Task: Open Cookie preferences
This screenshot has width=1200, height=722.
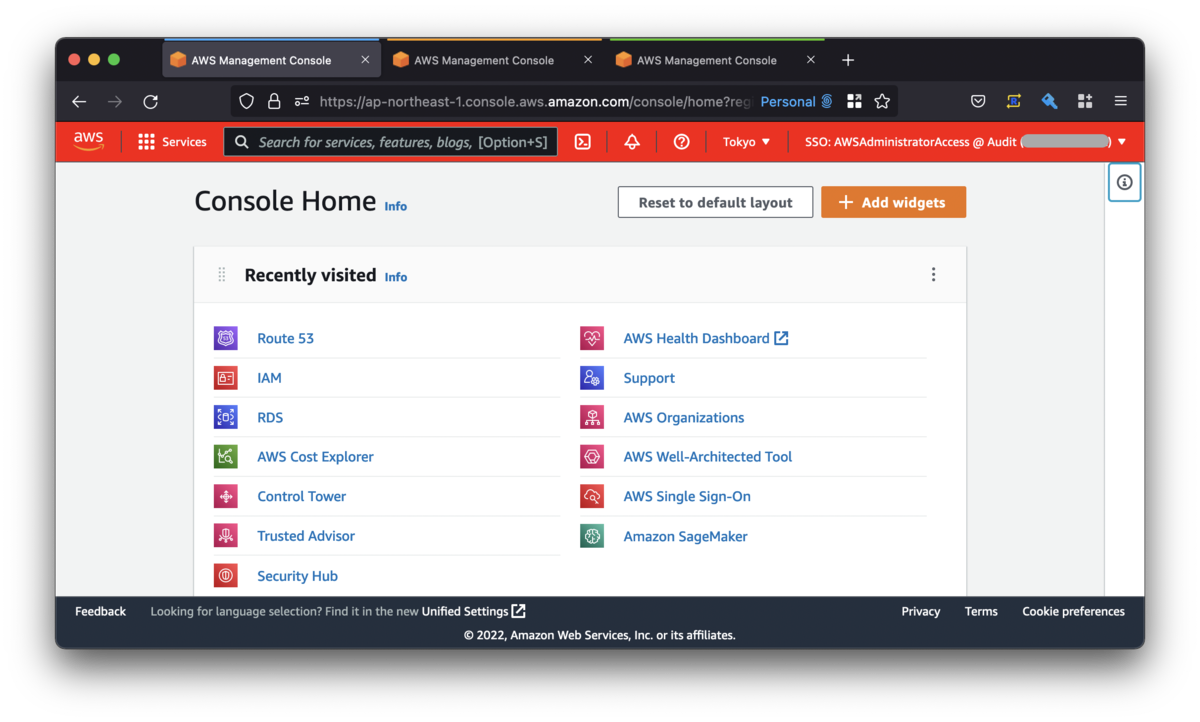Action: point(1073,611)
